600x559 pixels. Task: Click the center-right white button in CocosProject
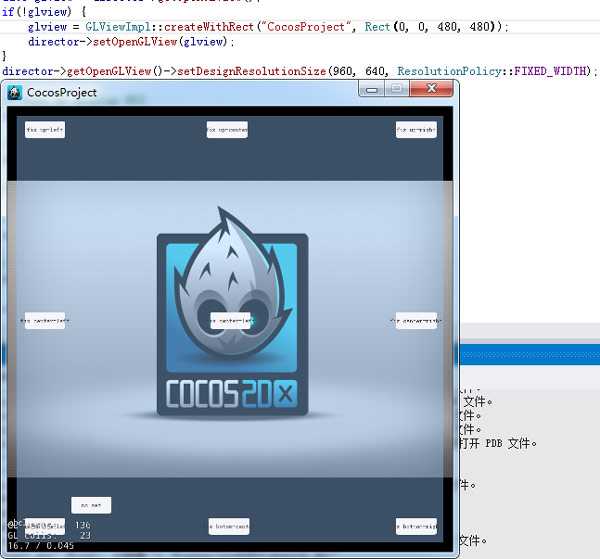[x=416, y=321]
